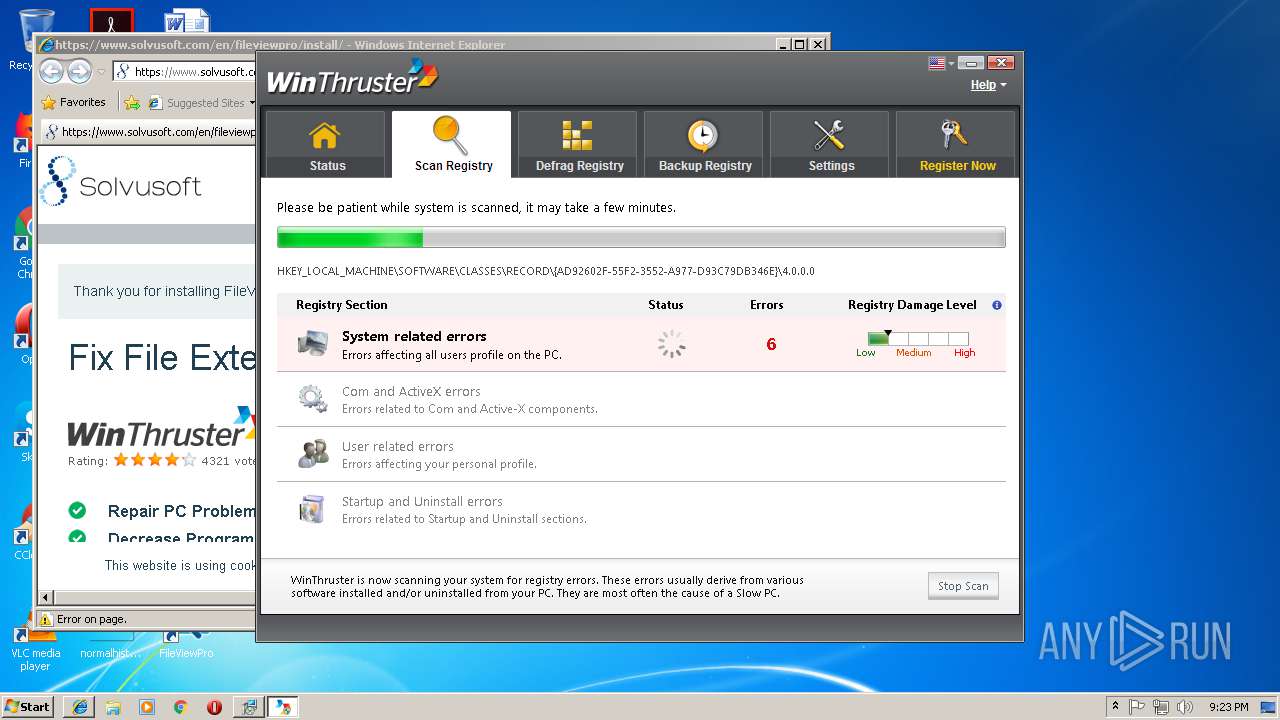The height and width of the screenshot is (720, 1280).
Task: Select the Com and ActiveX errors row
Action: tap(641, 399)
